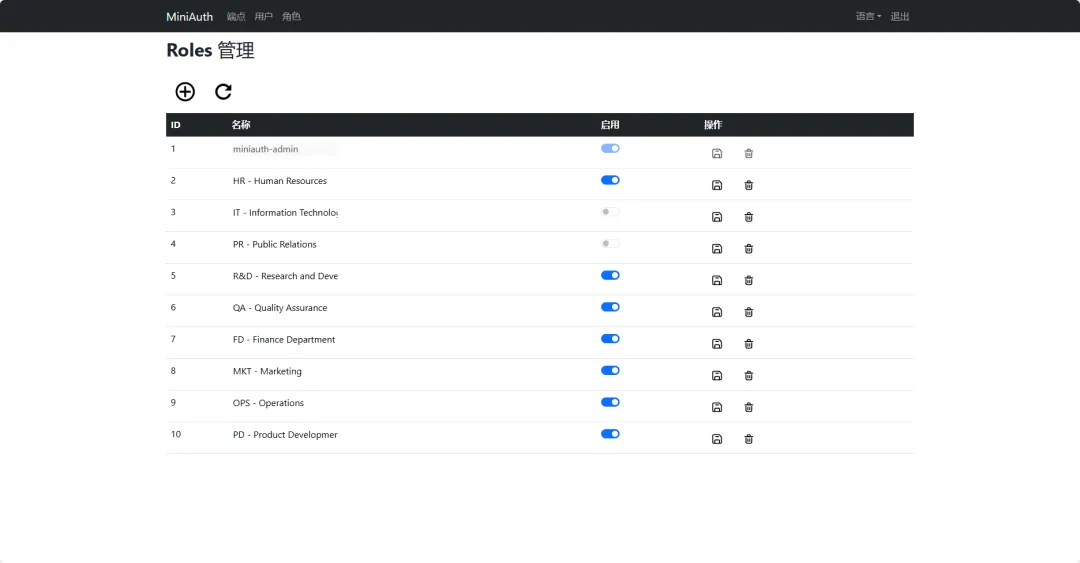The image size is (1080, 563).
Task: Click the refresh roles icon
Action: coord(223,92)
